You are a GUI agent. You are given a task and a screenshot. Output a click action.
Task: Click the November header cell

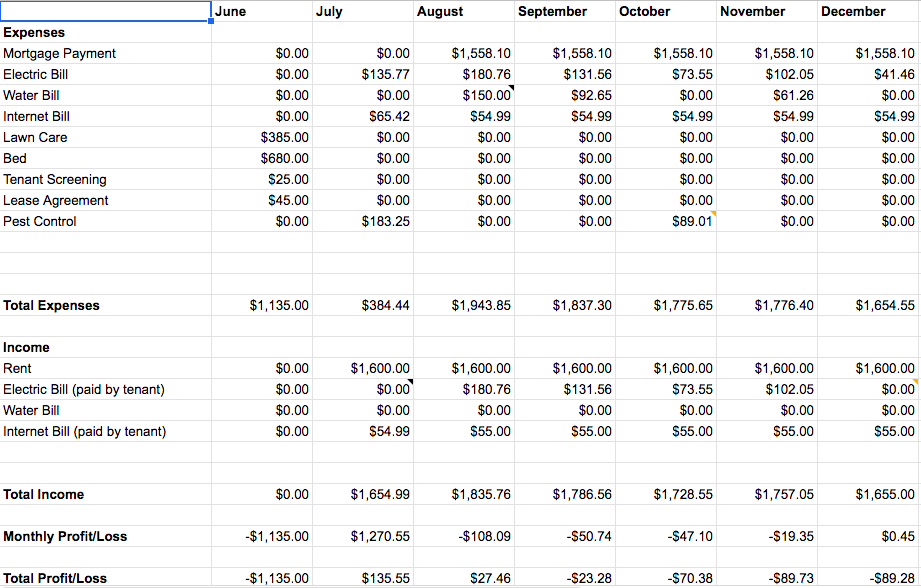click(767, 11)
